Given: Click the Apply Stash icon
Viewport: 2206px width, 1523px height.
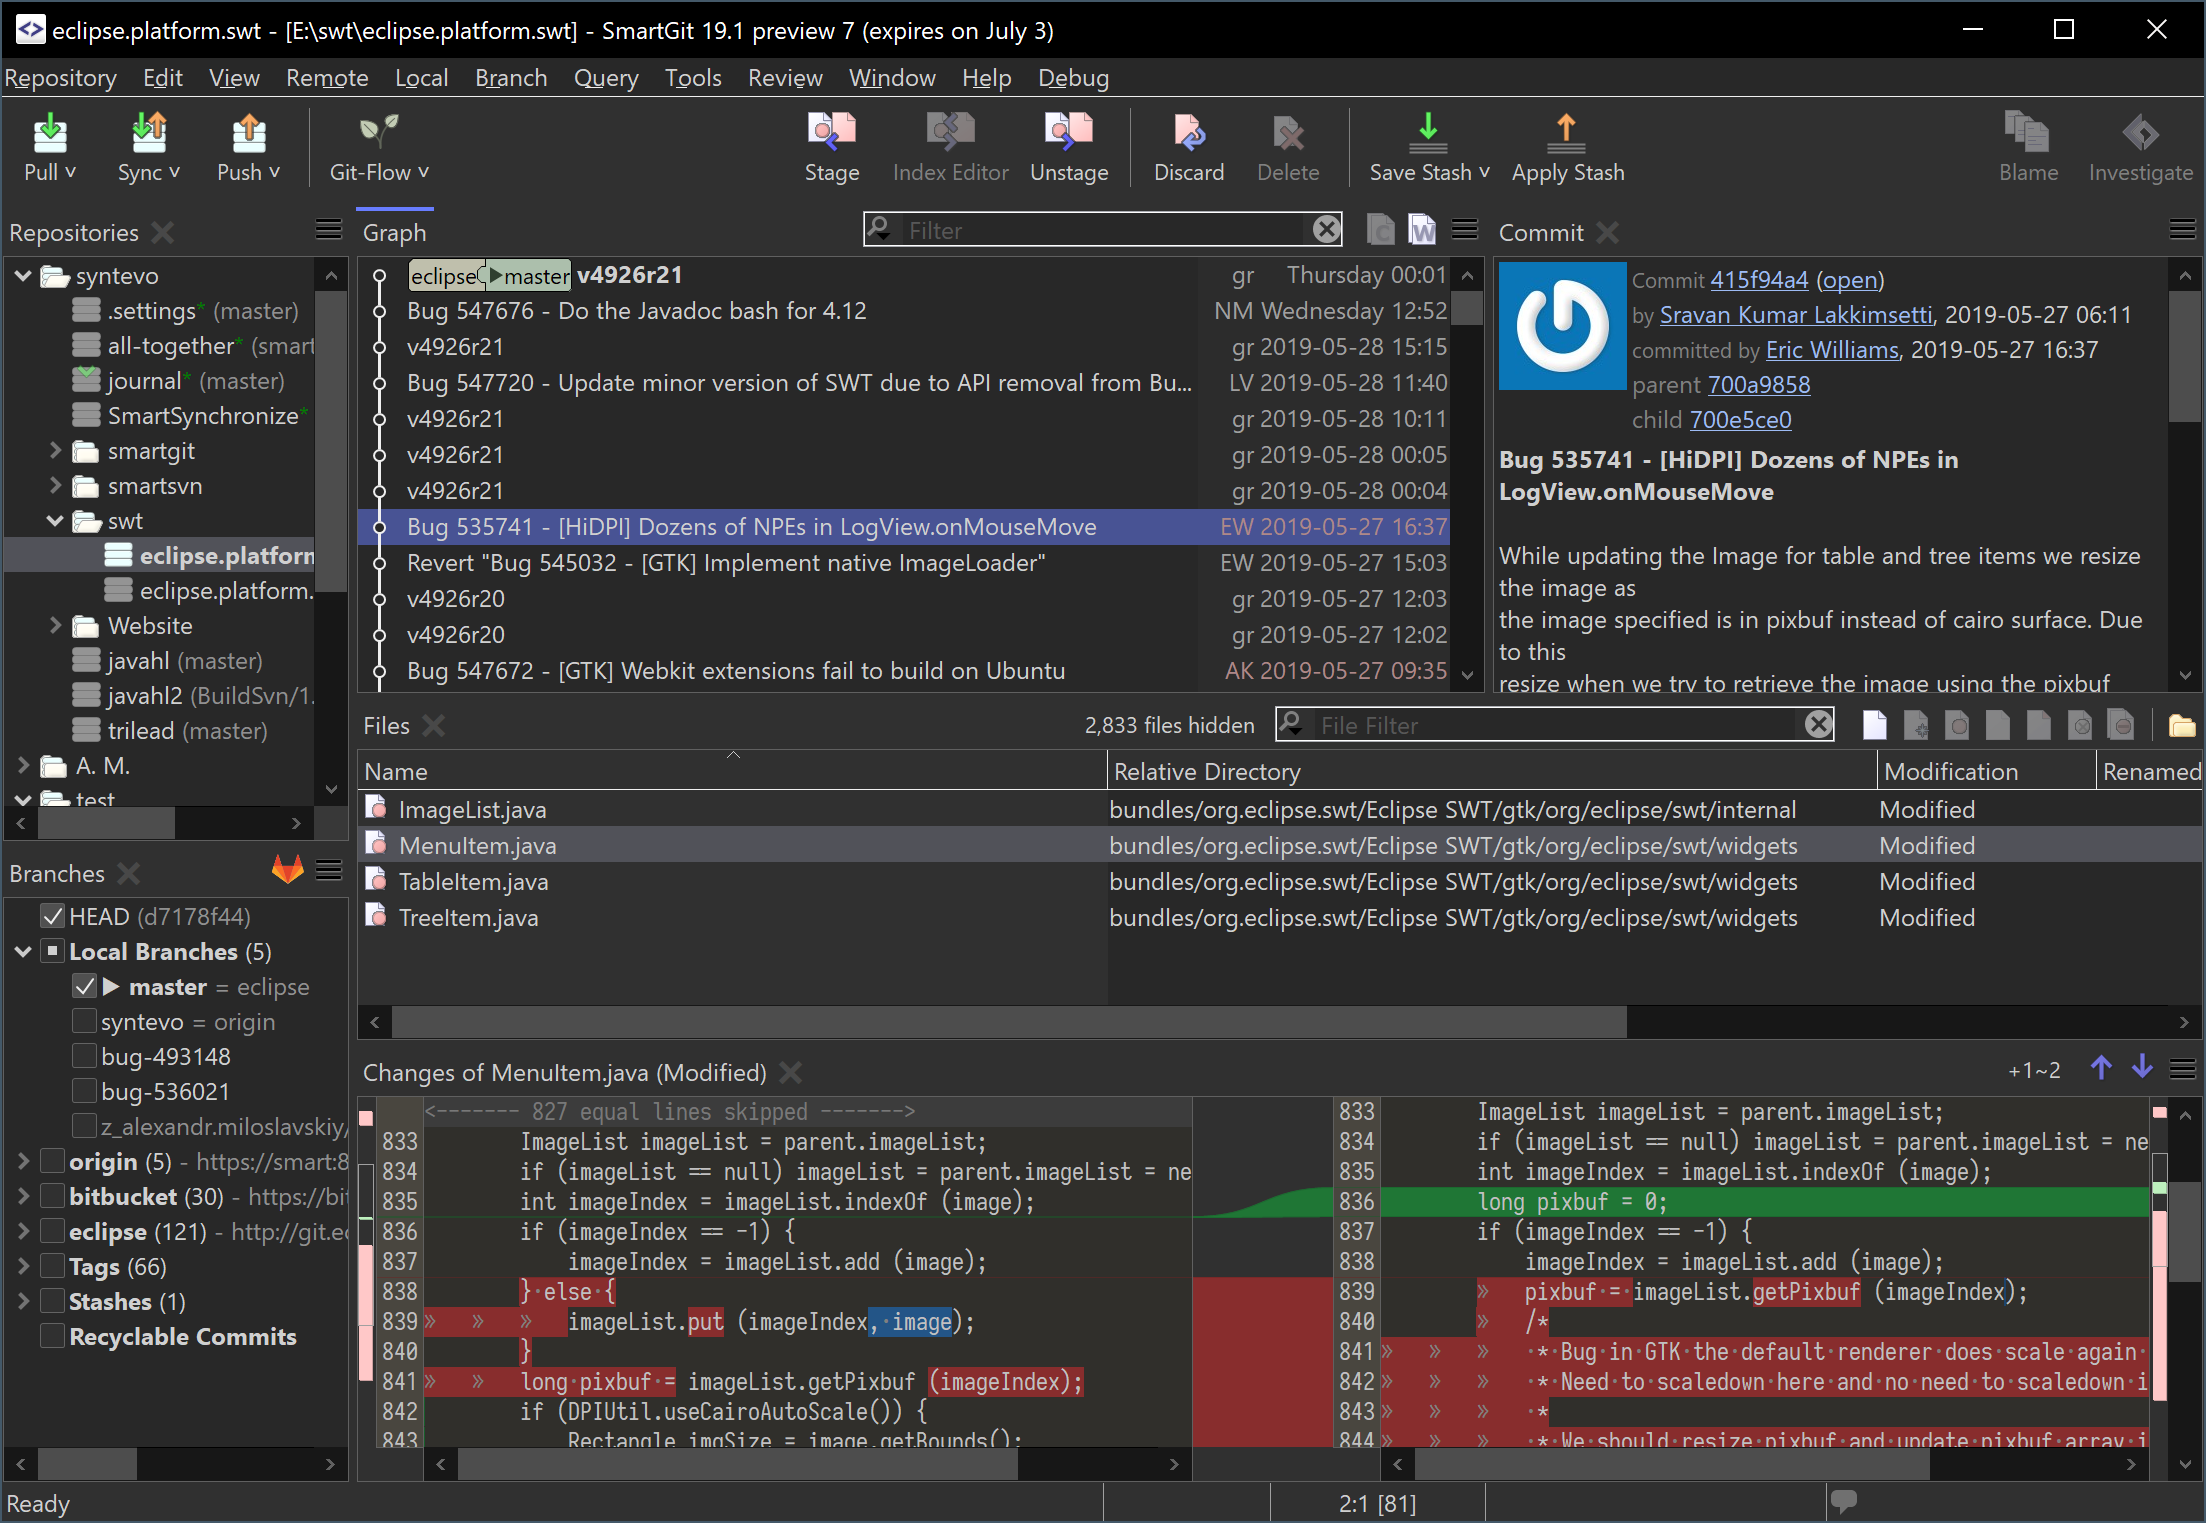Looking at the screenshot, I should [x=1565, y=147].
